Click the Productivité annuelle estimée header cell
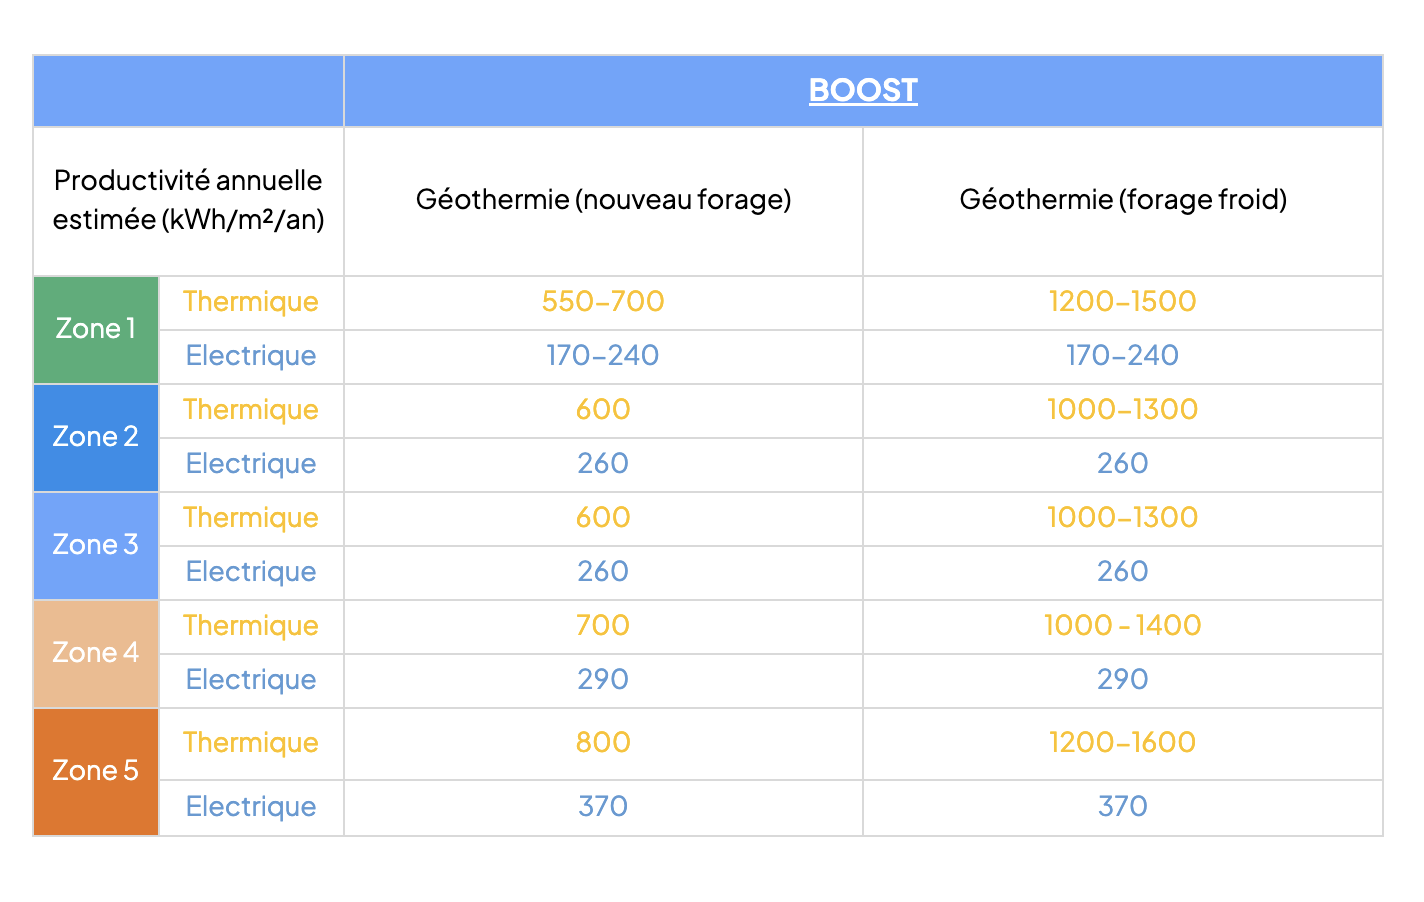Viewport: 1424px width, 902px height. (x=188, y=200)
